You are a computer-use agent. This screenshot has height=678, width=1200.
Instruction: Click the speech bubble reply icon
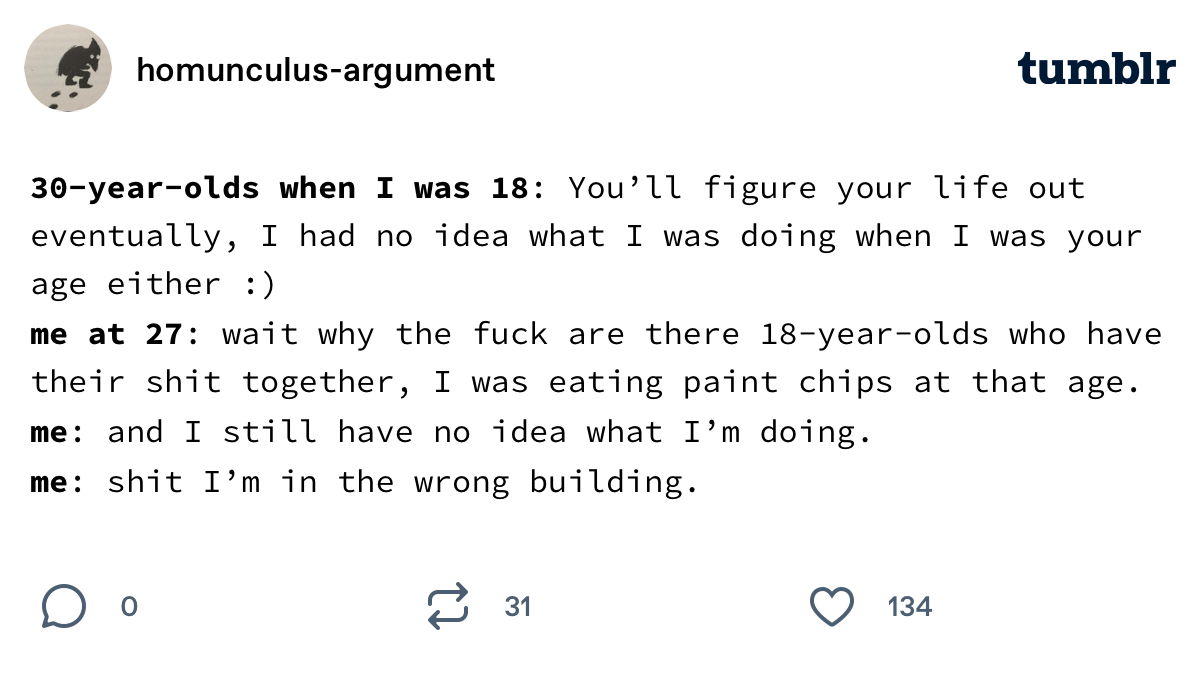pyautogui.click(x=63, y=606)
